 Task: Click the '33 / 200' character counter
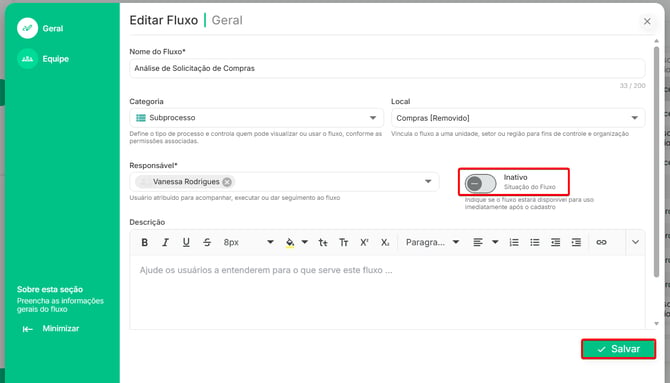(632, 85)
